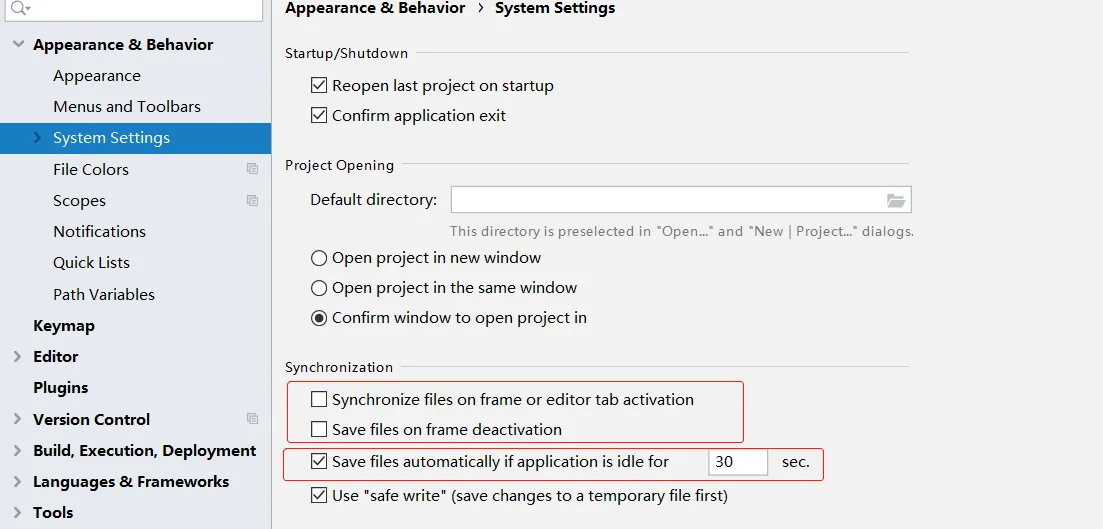Click the idle seconds input field
1103x529 pixels.
(738, 462)
